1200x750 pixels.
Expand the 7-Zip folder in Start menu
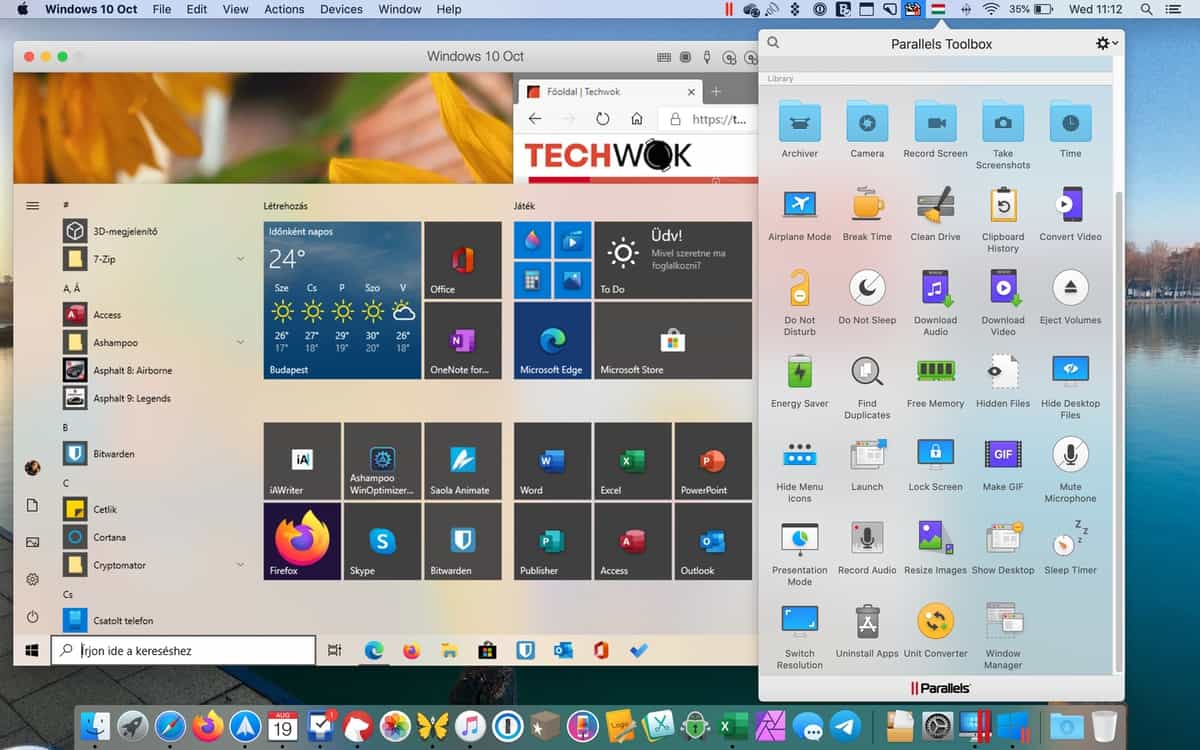pos(240,259)
